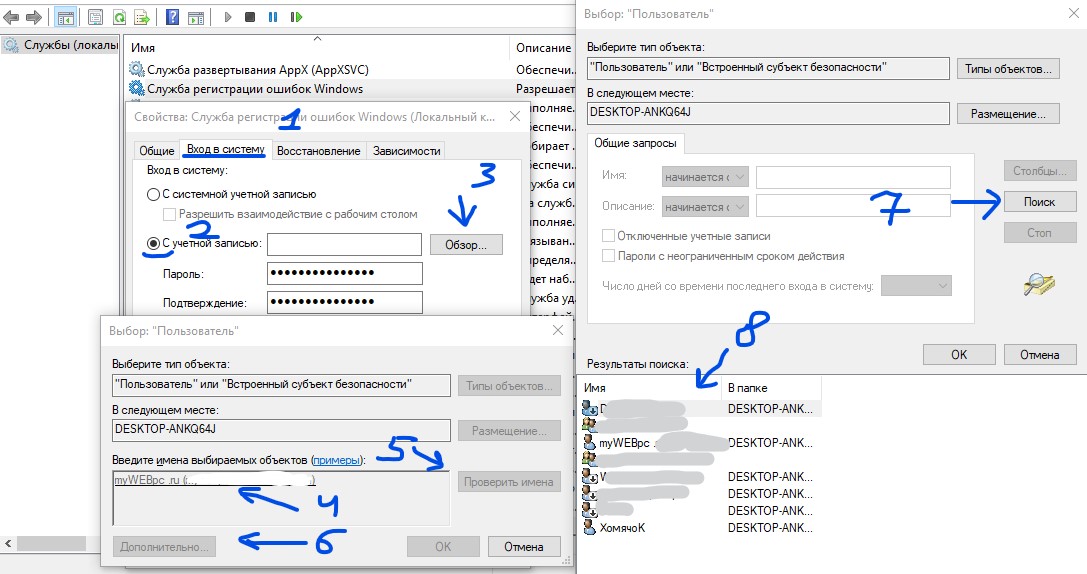Screen dimensions: 1087x574
Task: Click the Пароль input field
Action: pos(345,273)
